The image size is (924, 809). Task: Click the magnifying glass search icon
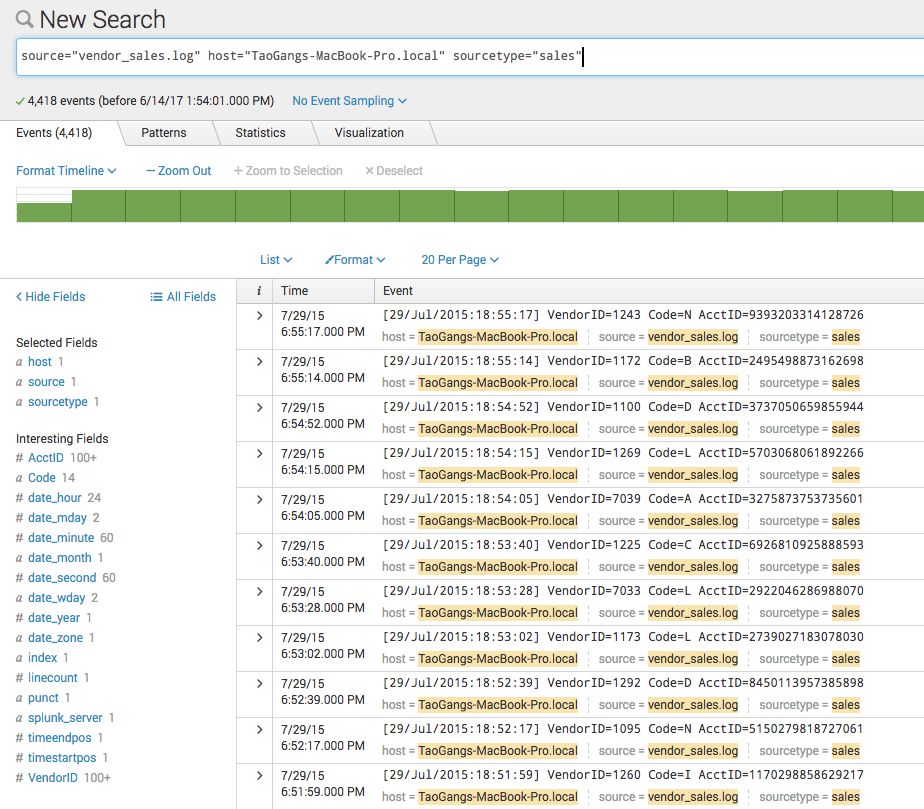(x=24, y=19)
